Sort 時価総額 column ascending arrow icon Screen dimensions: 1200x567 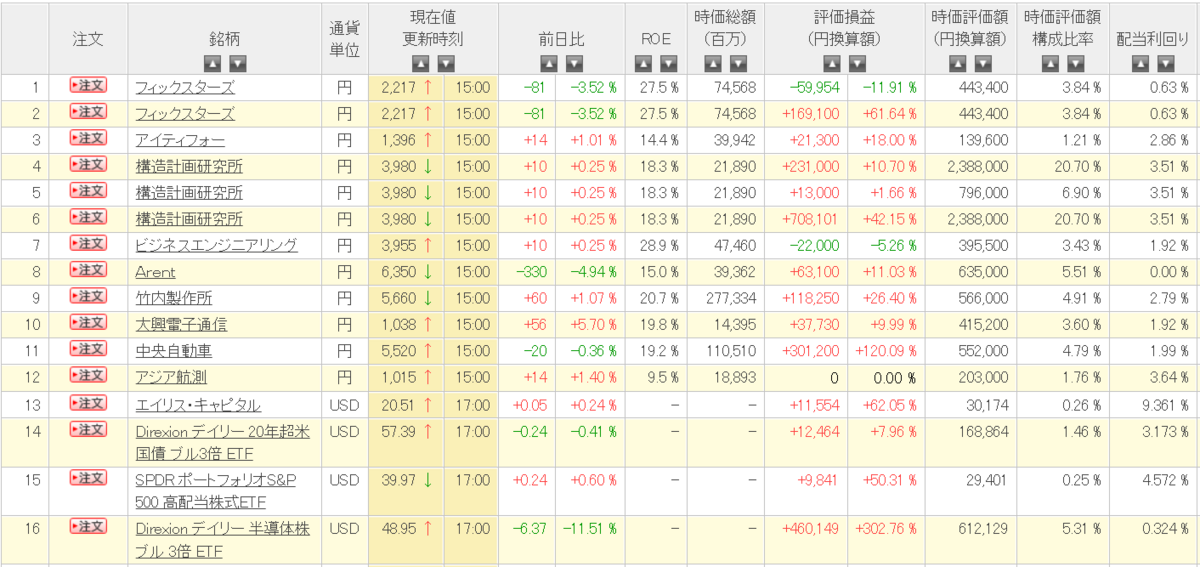click(x=711, y=63)
